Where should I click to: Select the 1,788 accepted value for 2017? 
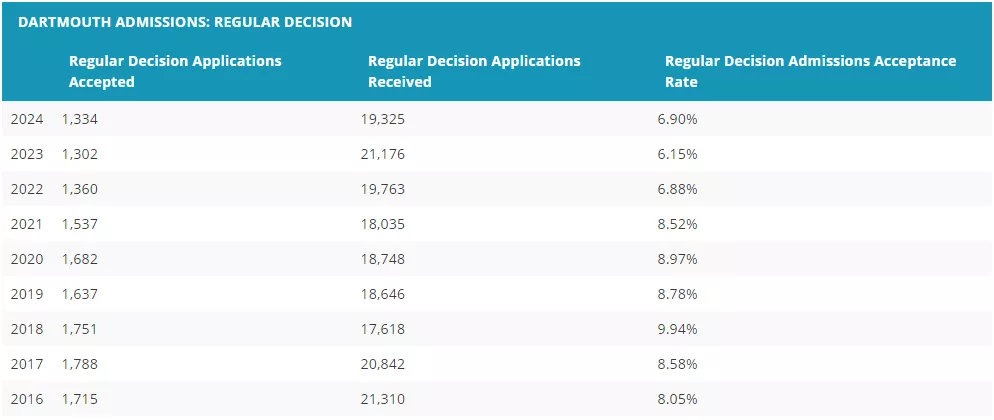click(80, 364)
